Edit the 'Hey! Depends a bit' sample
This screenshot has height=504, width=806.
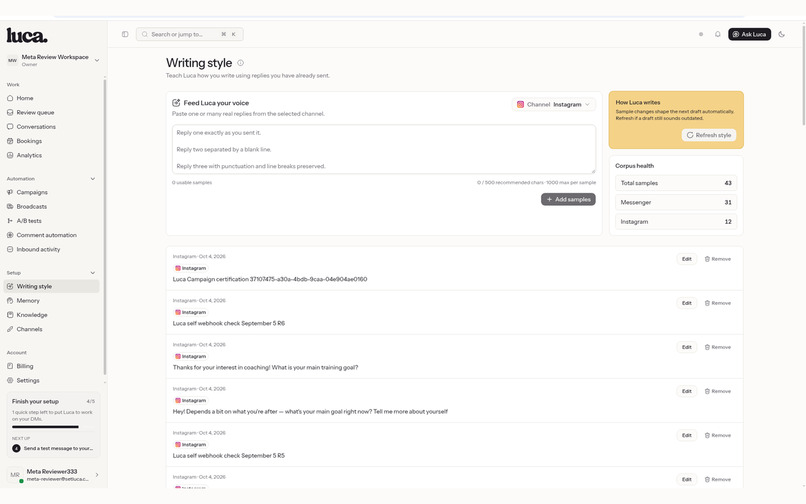click(686, 391)
